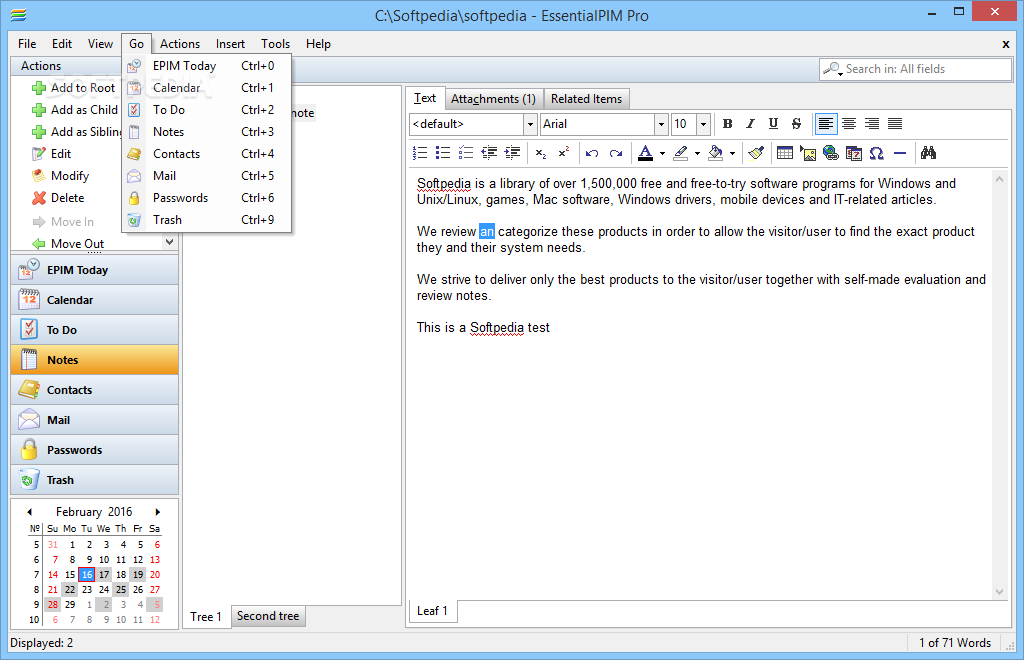The image size is (1024, 660).
Task: Toggle strikethrough formatting
Action: 796,123
